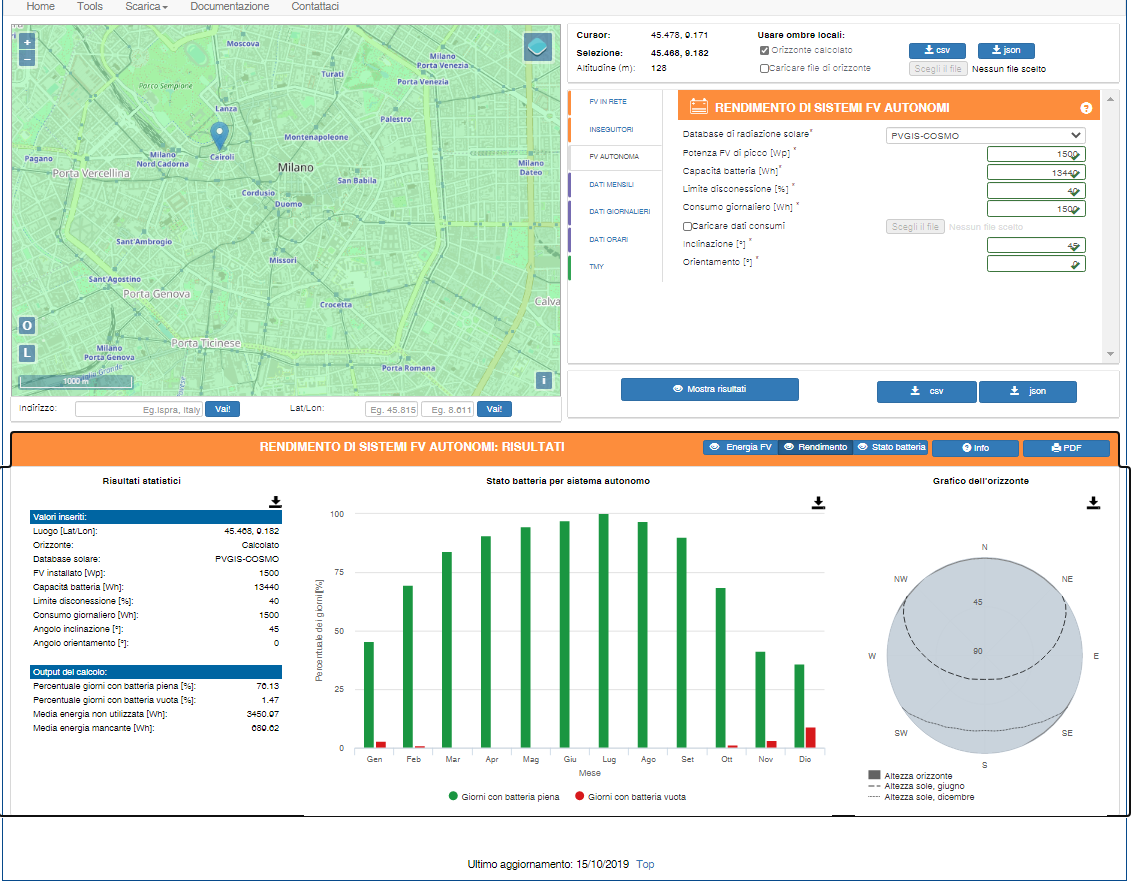Open the PVGIS-COSMO radiation database dropdown

[985, 135]
